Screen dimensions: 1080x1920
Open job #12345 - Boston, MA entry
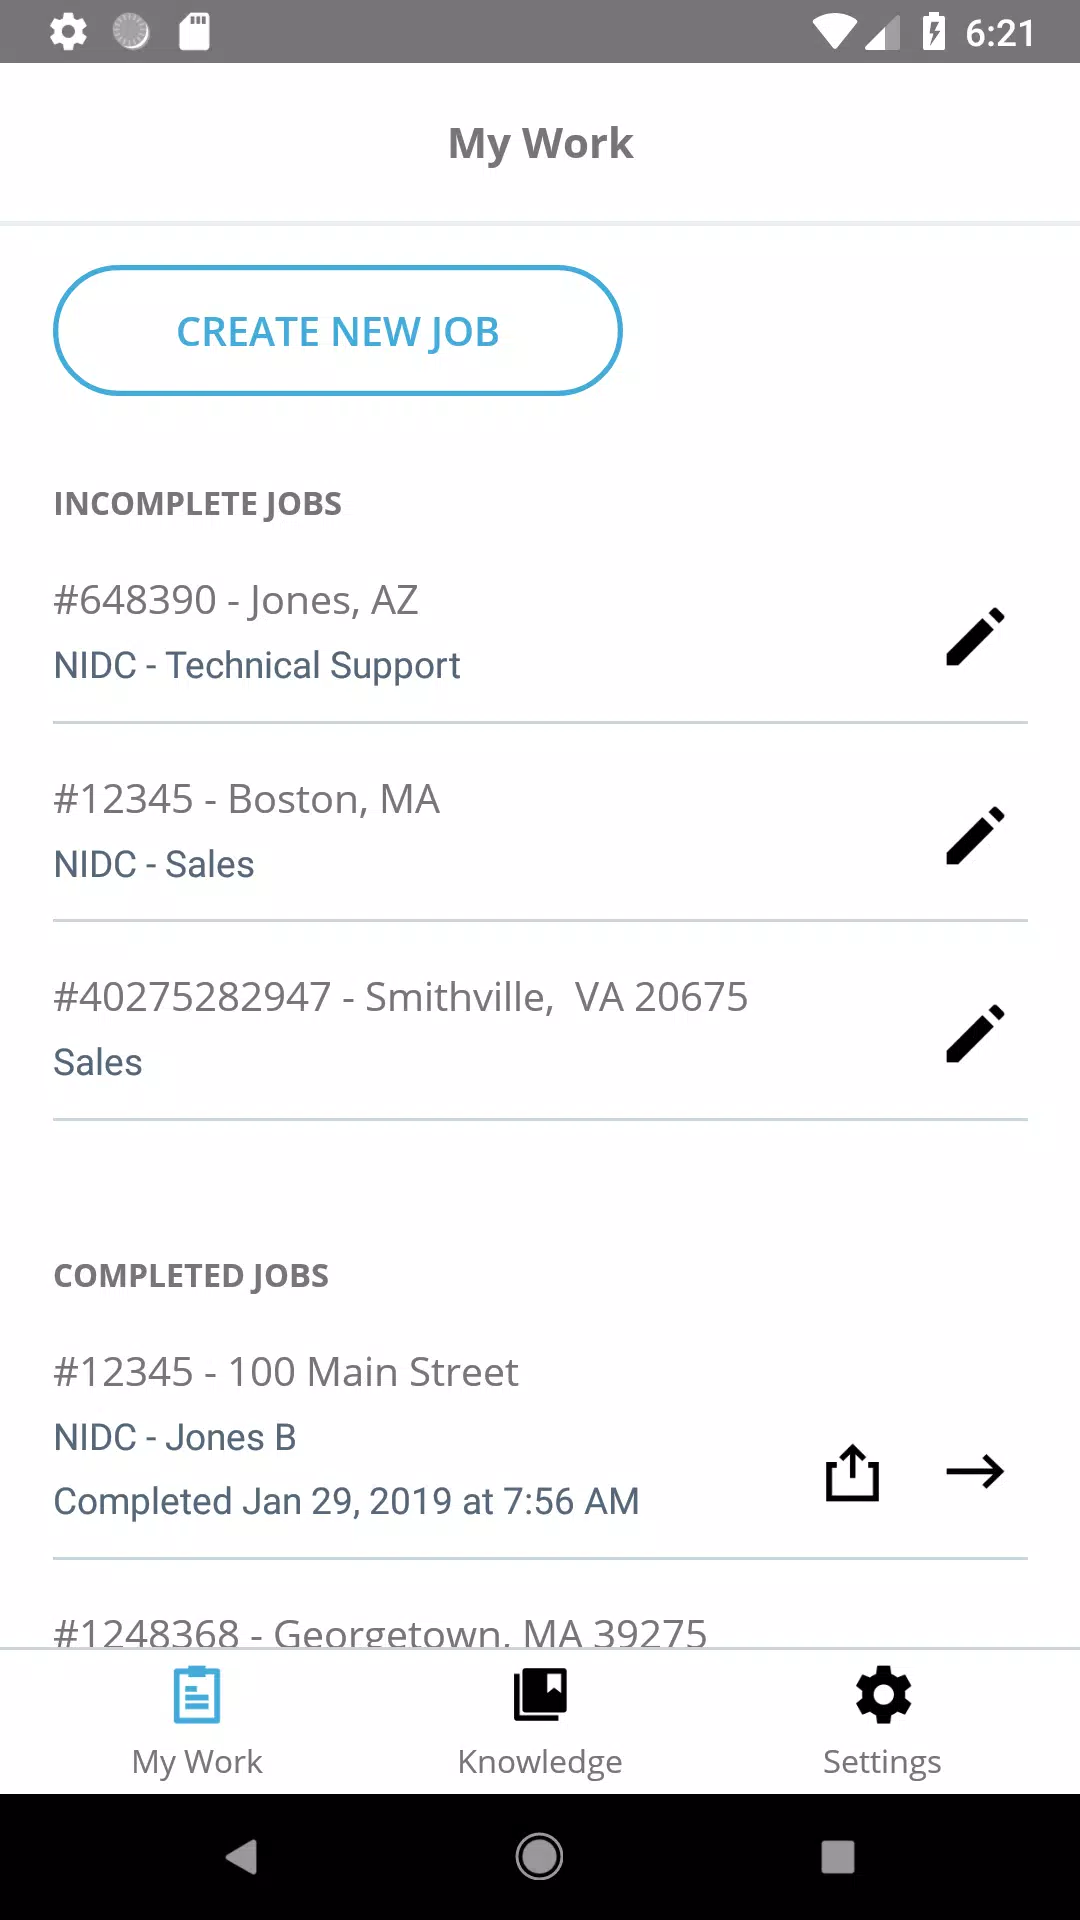(400, 831)
